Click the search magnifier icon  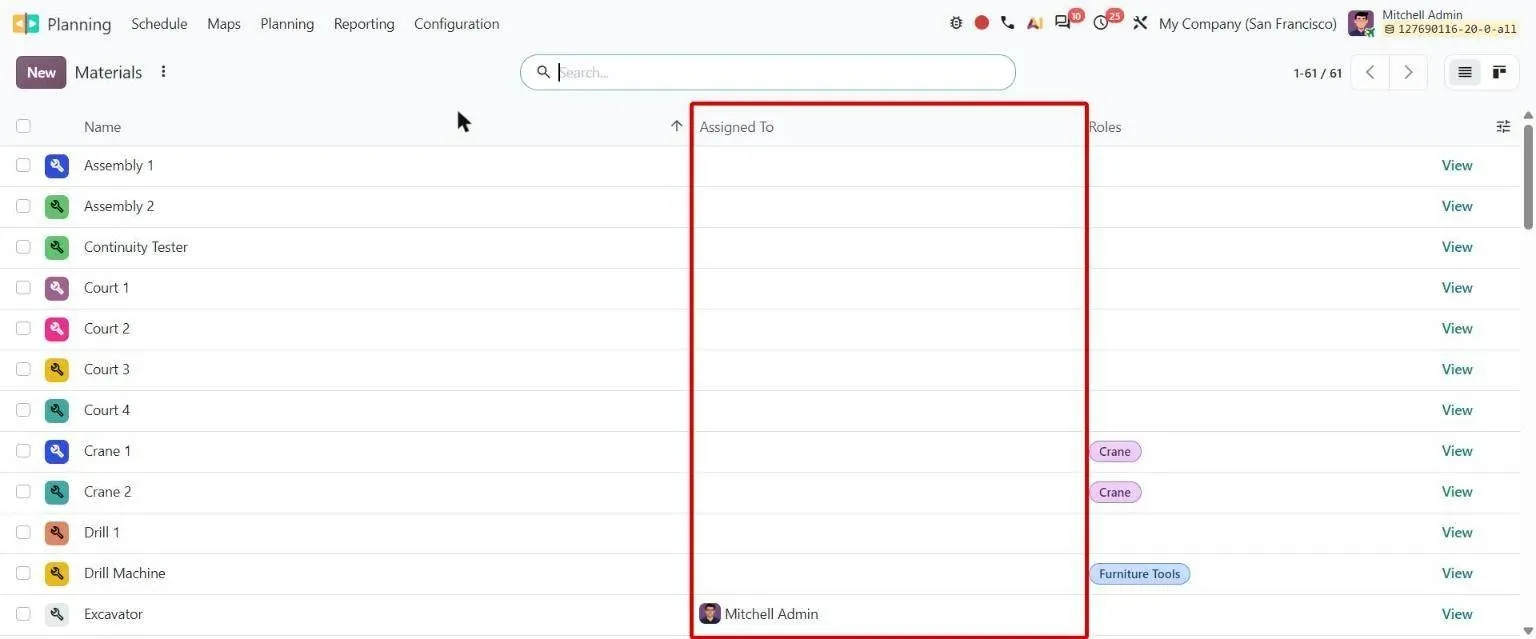click(x=543, y=72)
